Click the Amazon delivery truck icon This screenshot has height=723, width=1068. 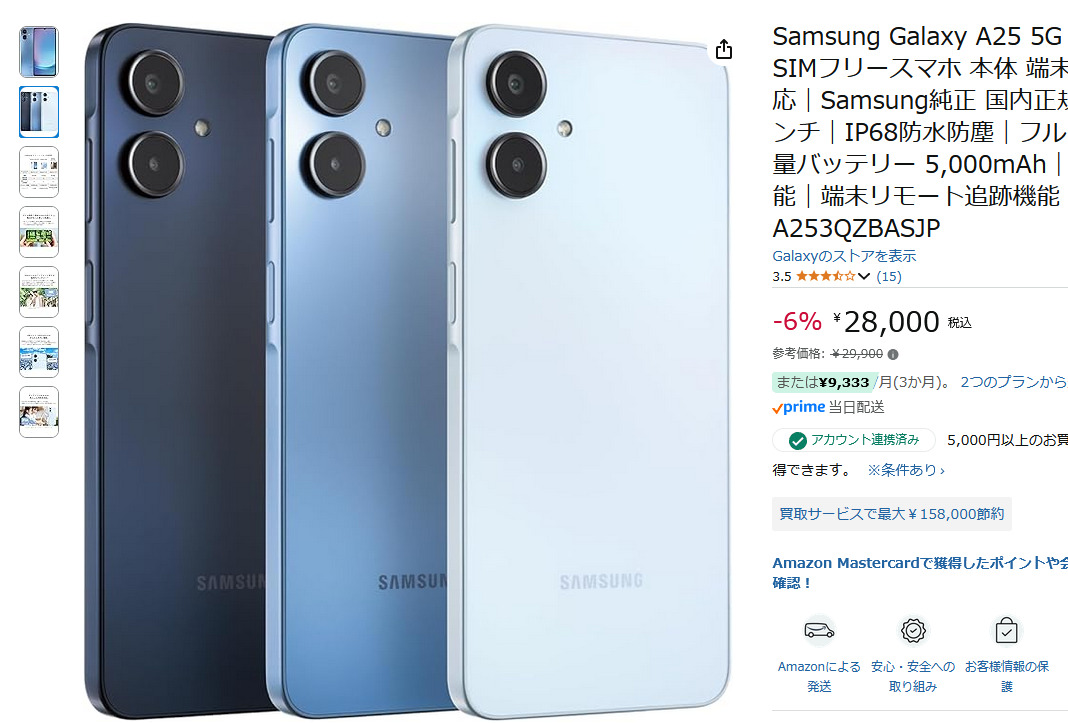(x=819, y=630)
